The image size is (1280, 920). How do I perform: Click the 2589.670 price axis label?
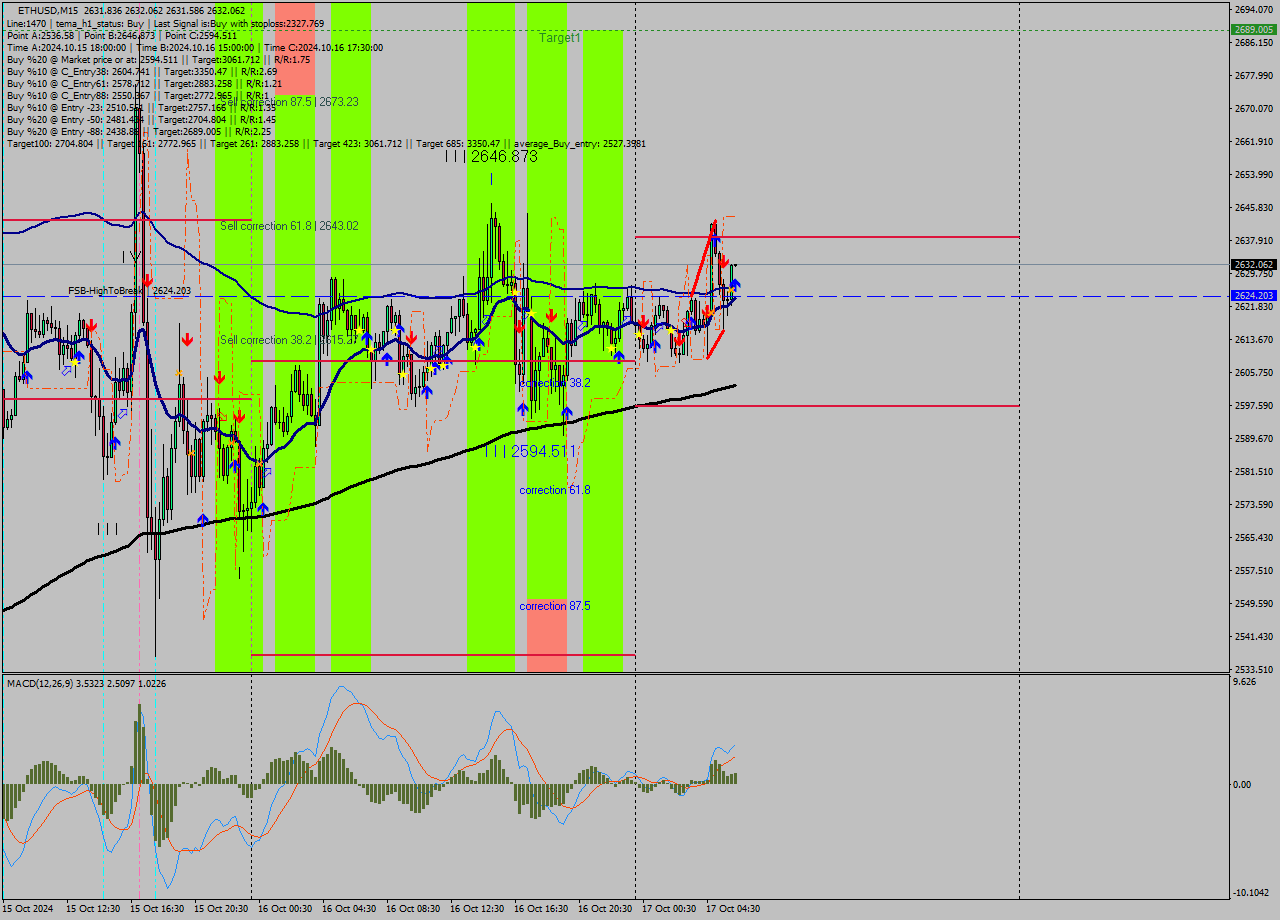point(1253,438)
